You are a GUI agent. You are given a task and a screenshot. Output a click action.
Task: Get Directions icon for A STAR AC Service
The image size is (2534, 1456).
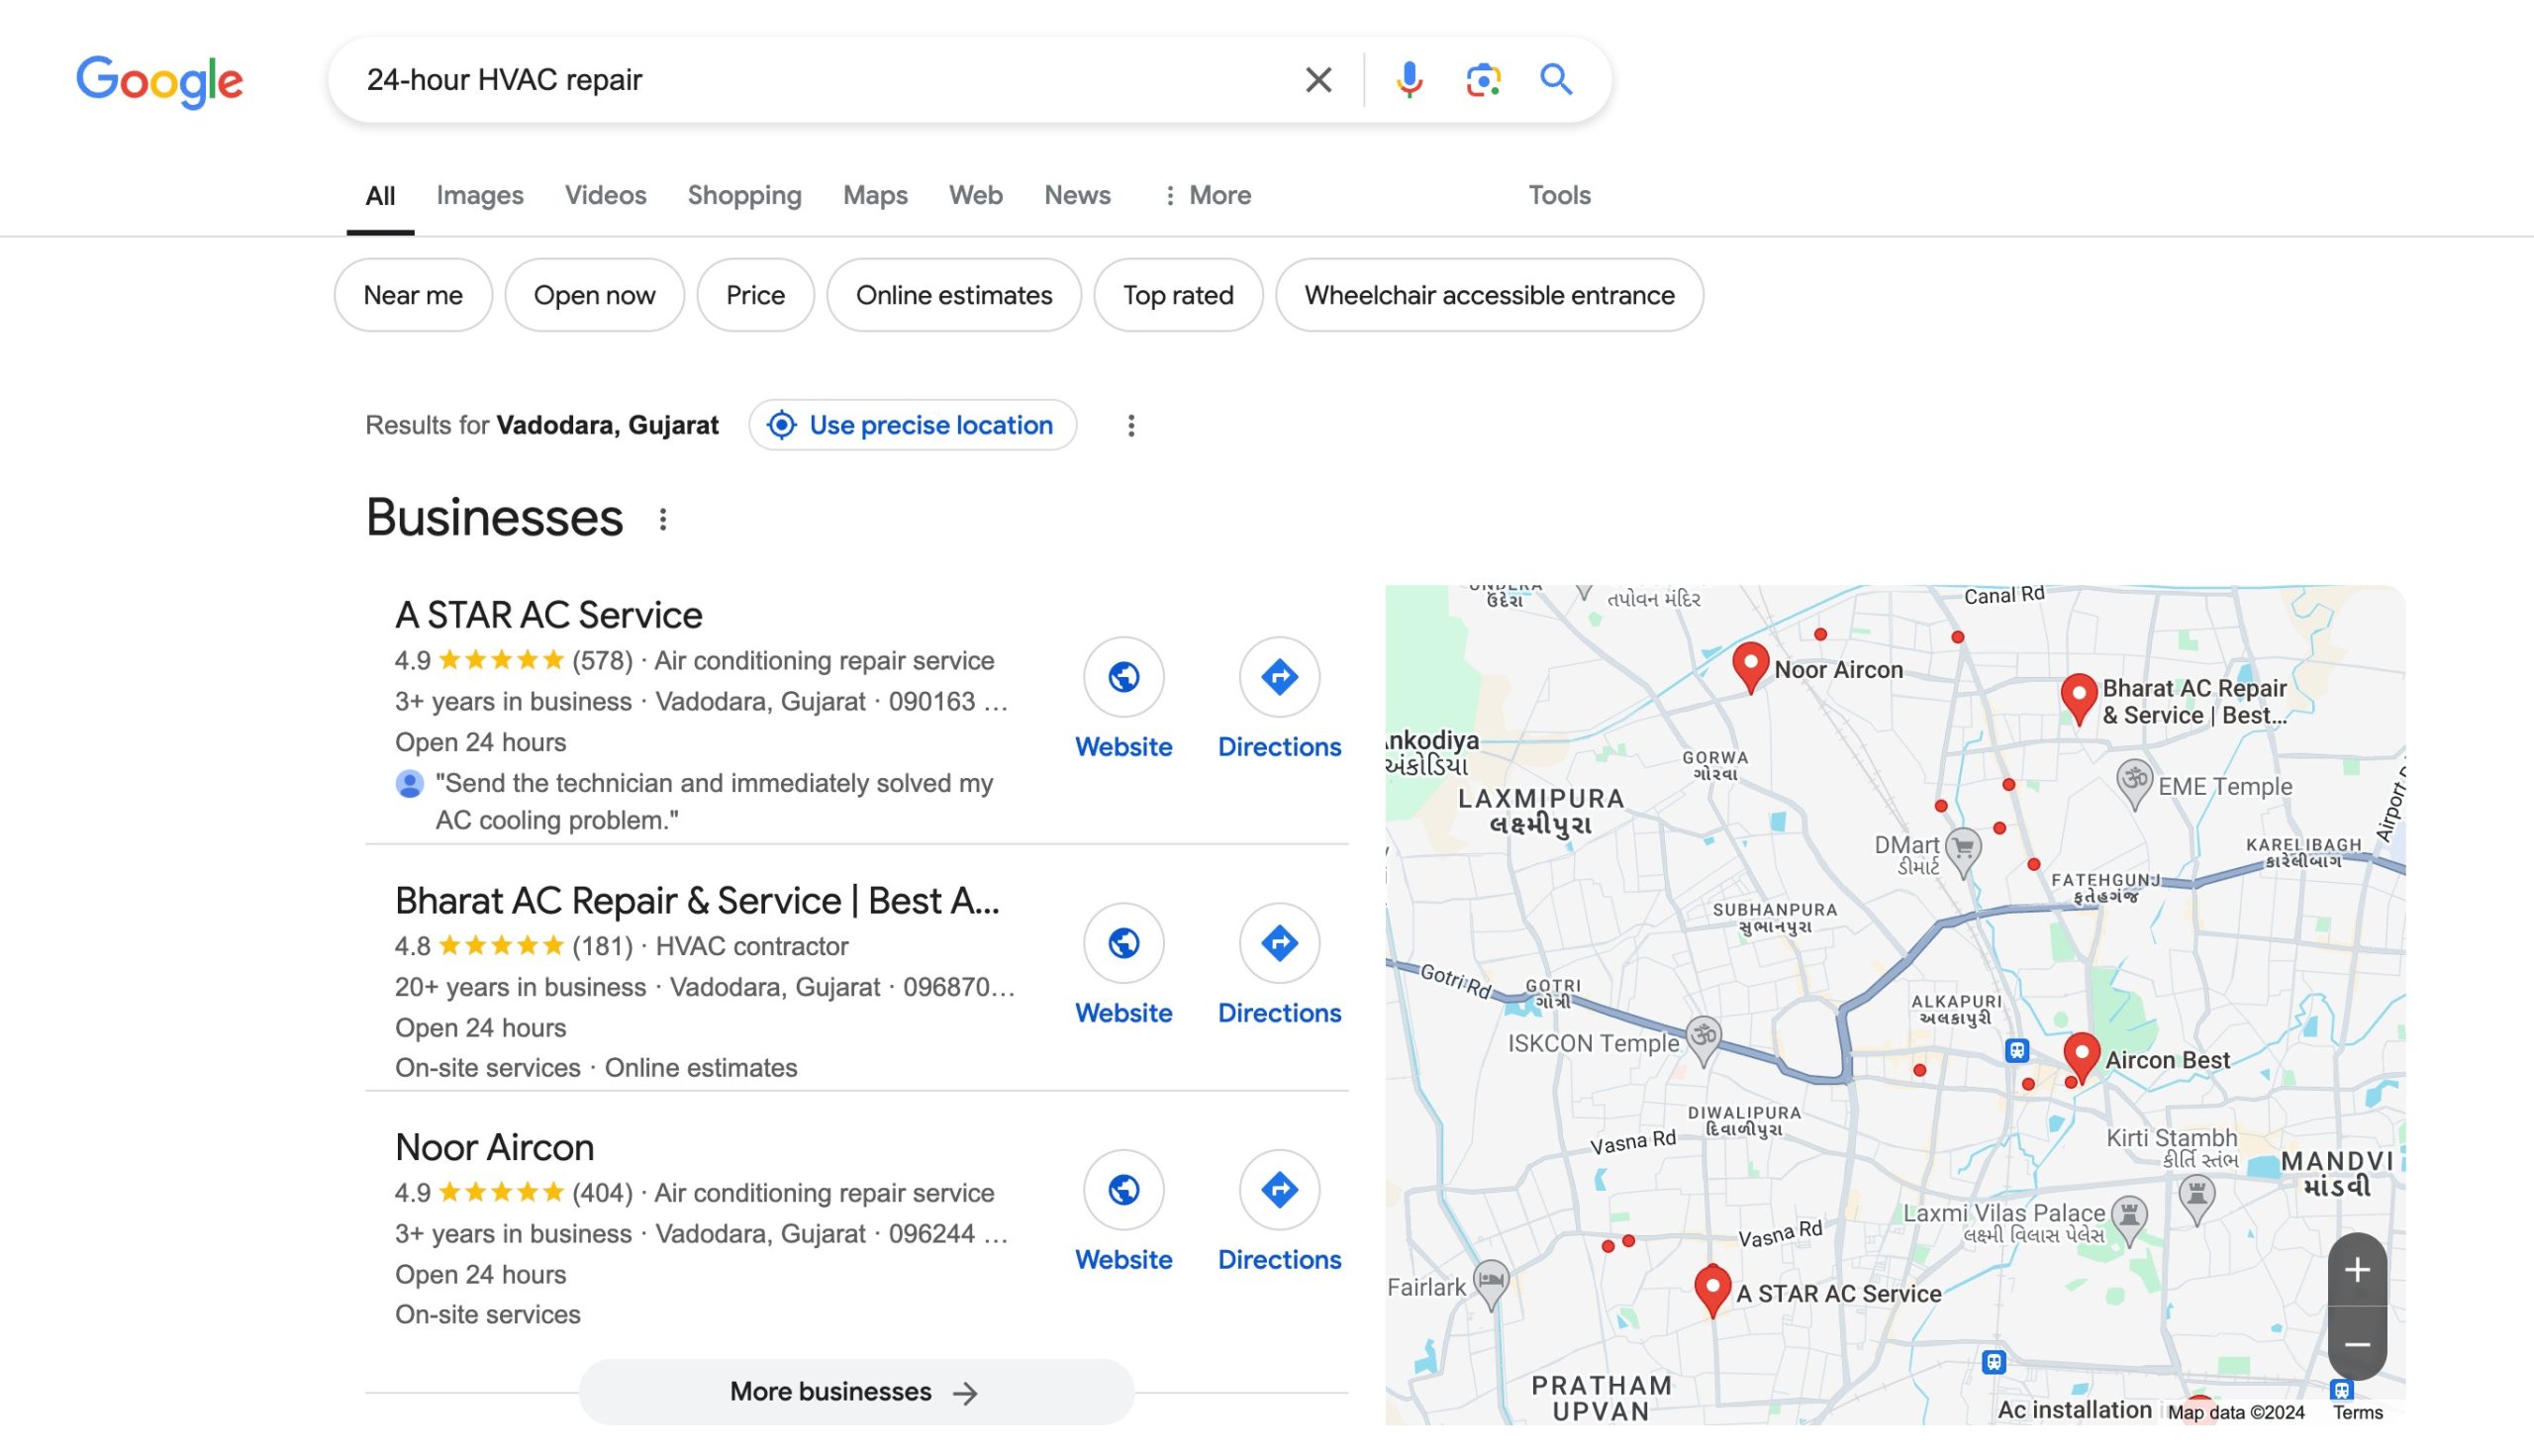click(1279, 677)
